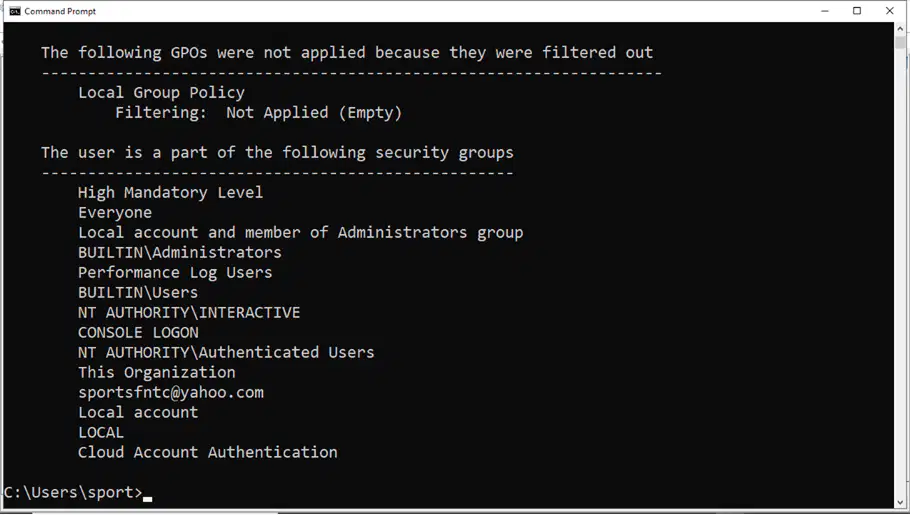Click the Command Prompt title bar text
The height and width of the screenshot is (515, 910).
point(60,11)
